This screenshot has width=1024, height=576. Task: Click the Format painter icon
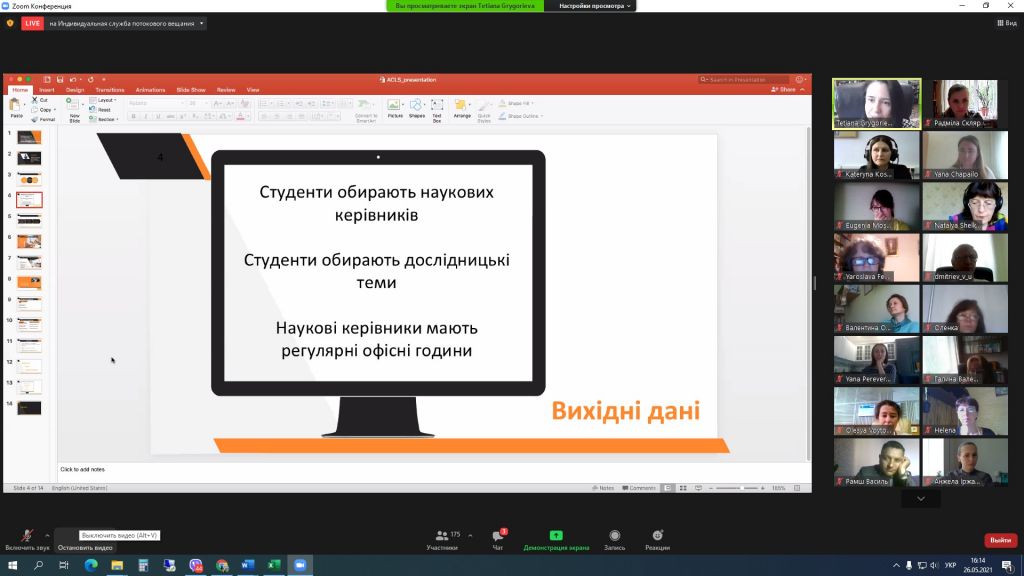pyautogui.click(x=35, y=120)
